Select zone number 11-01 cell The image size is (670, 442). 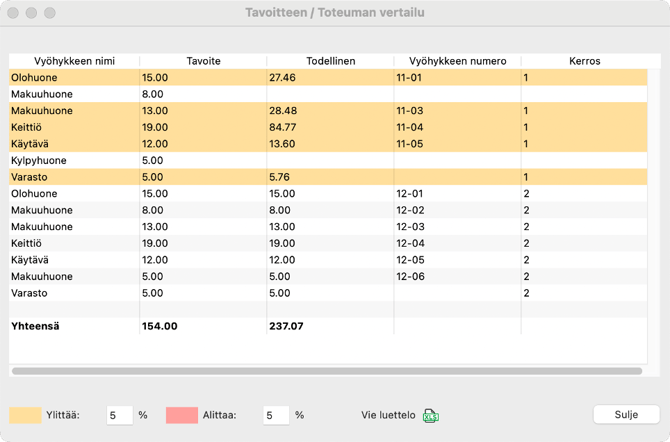coord(410,77)
